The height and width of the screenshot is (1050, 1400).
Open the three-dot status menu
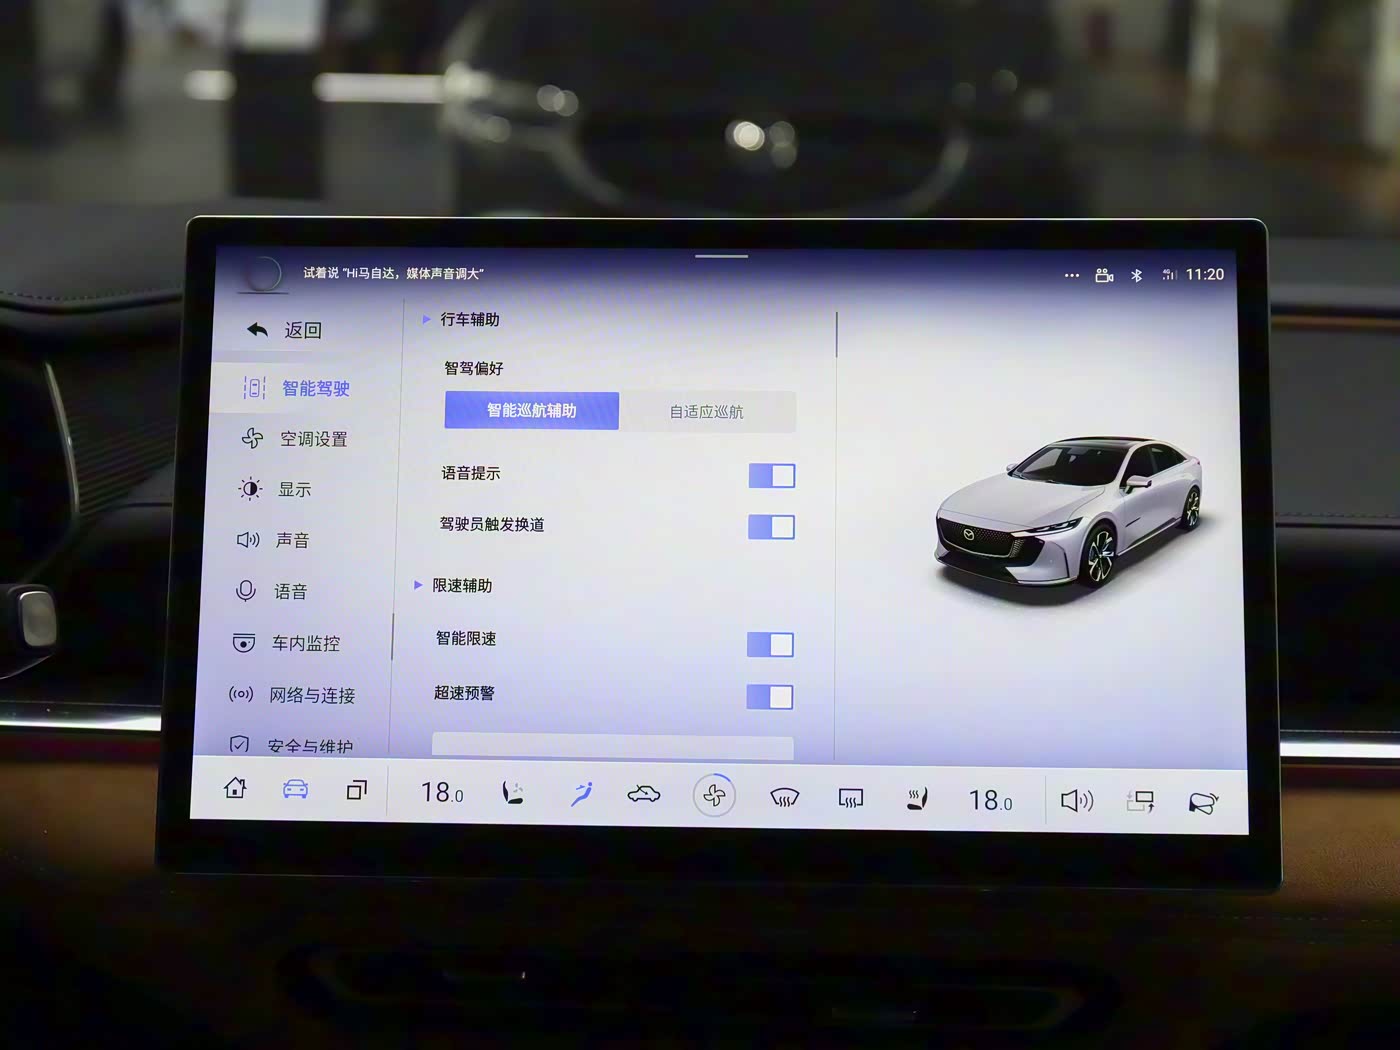click(x=1072, y=275)
